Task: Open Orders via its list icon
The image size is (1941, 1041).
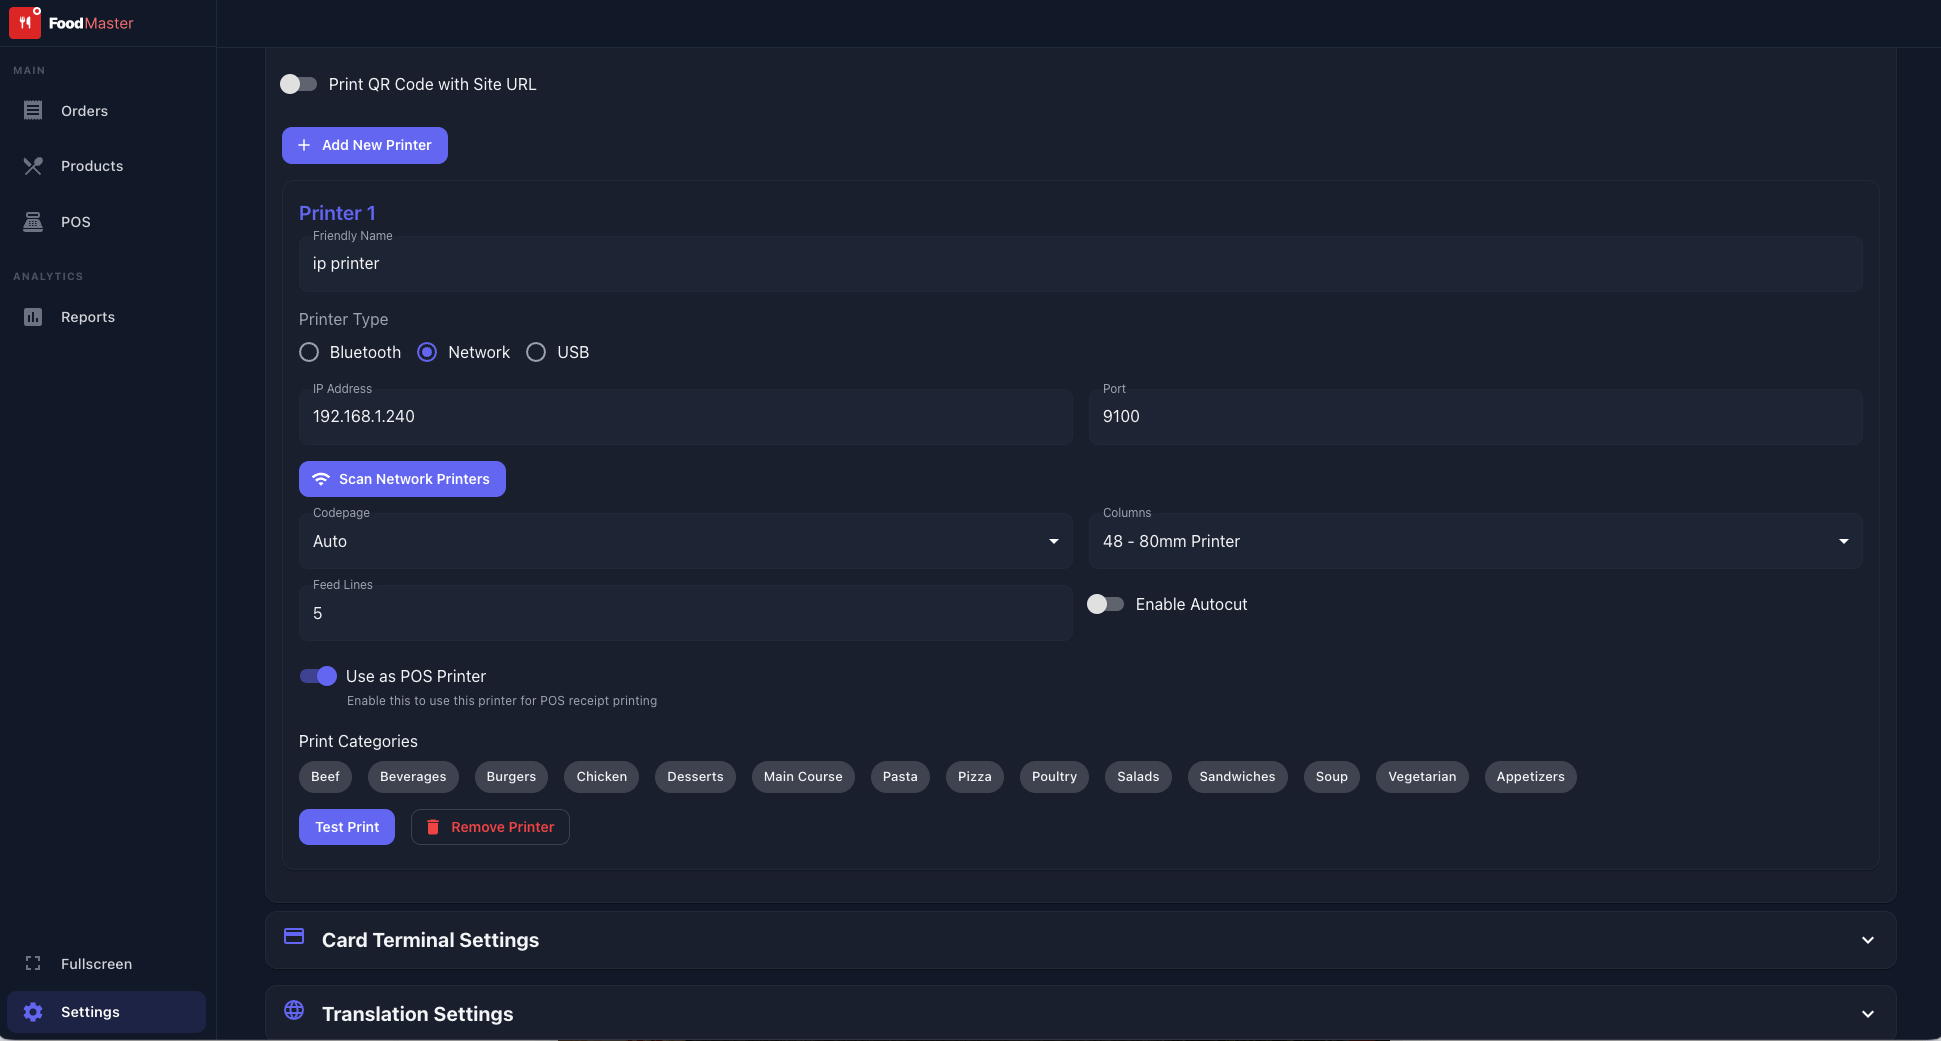Action: click(33, 110)
